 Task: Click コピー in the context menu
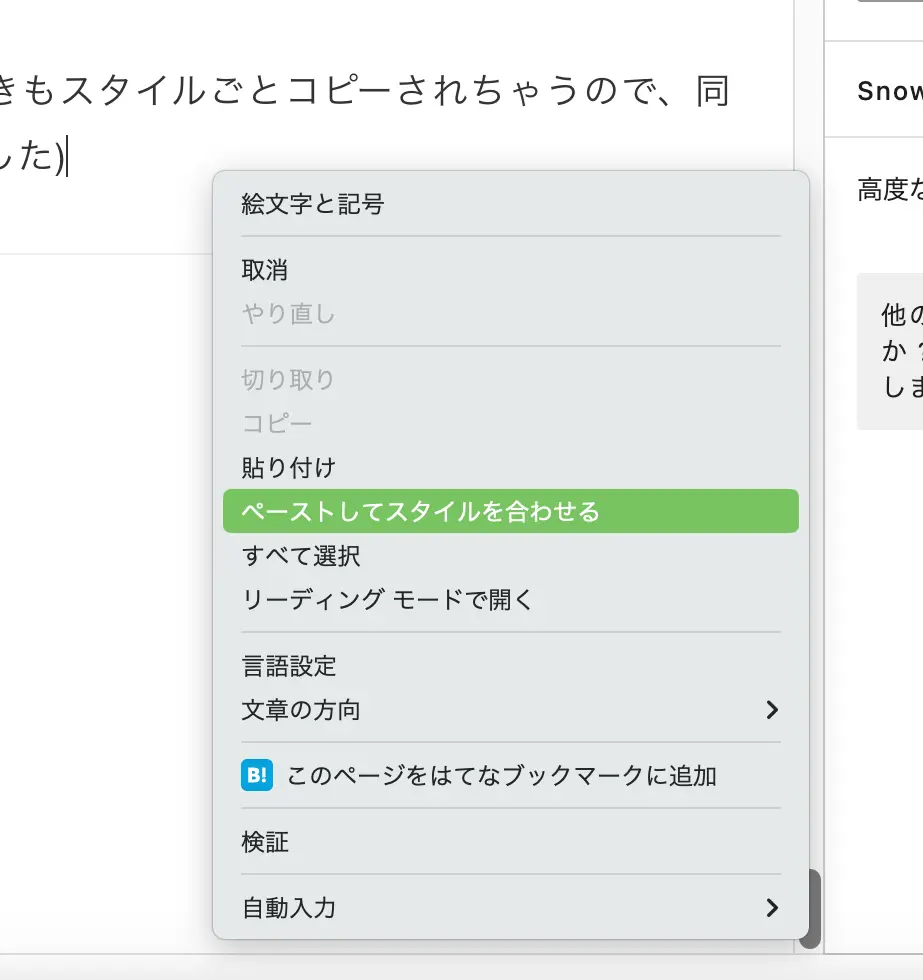point(277,423)
